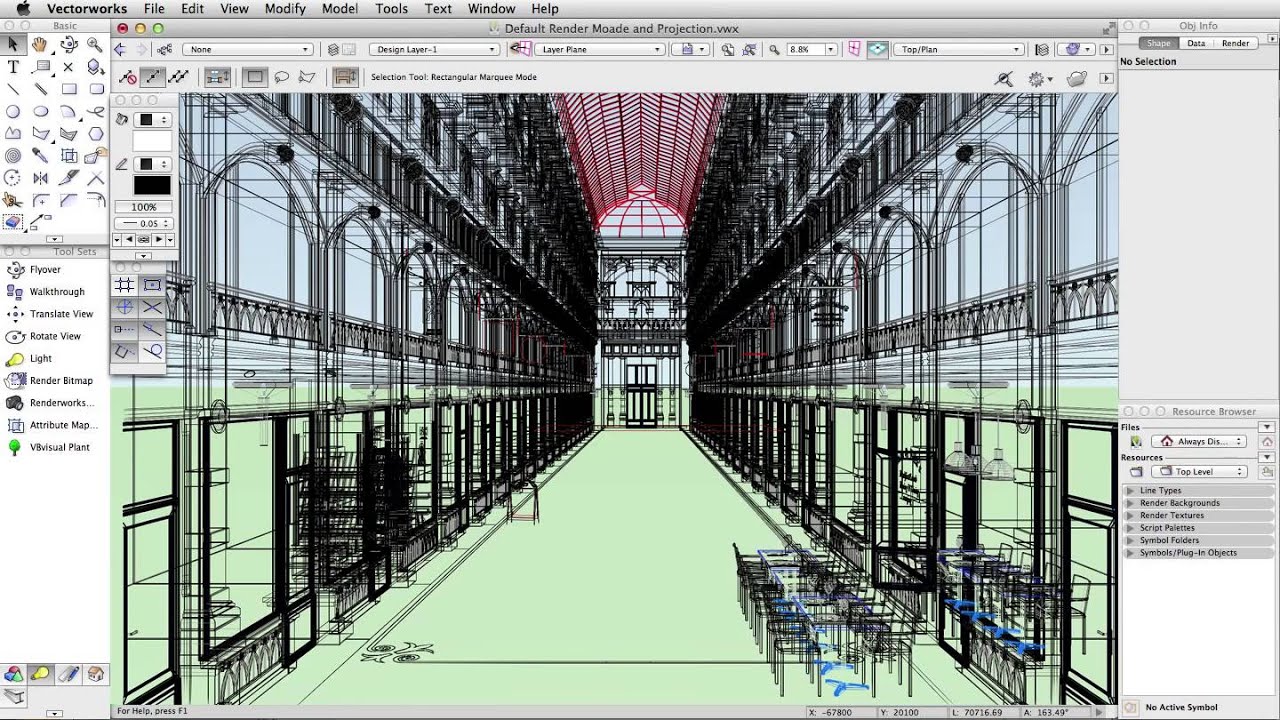Open Script Palettes in Resource Browser
This screenshot has height=720, width=1280.
1167,528
